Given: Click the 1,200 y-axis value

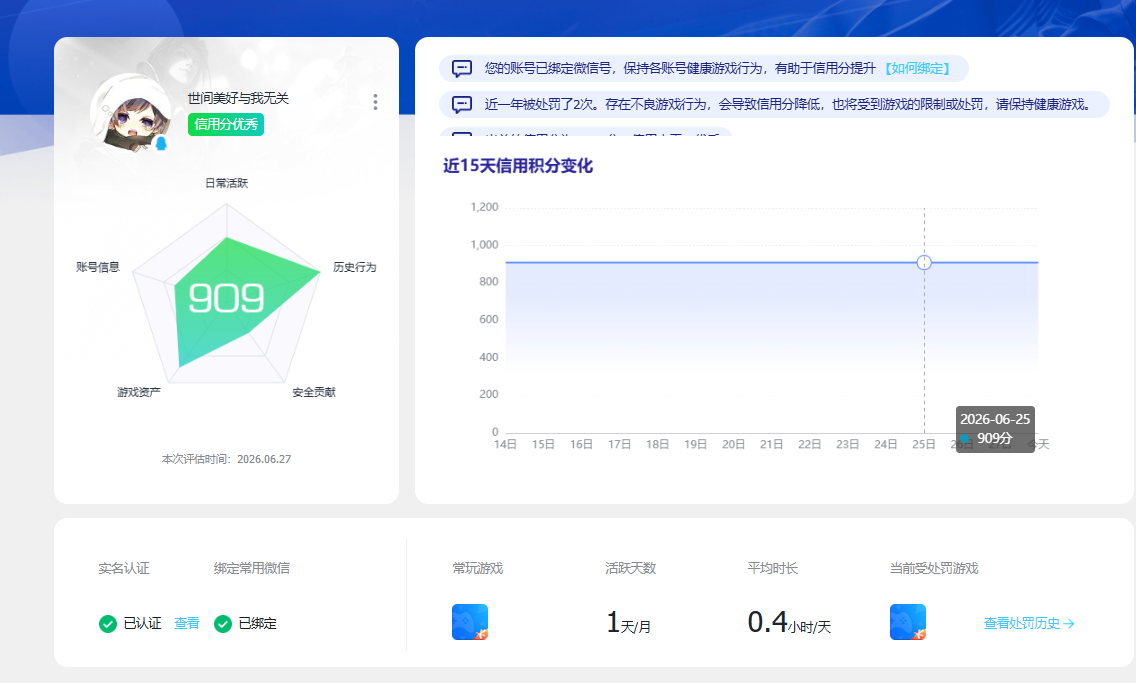Looking at the screenshot, I should pyautogui.click(x=485, y=207).
